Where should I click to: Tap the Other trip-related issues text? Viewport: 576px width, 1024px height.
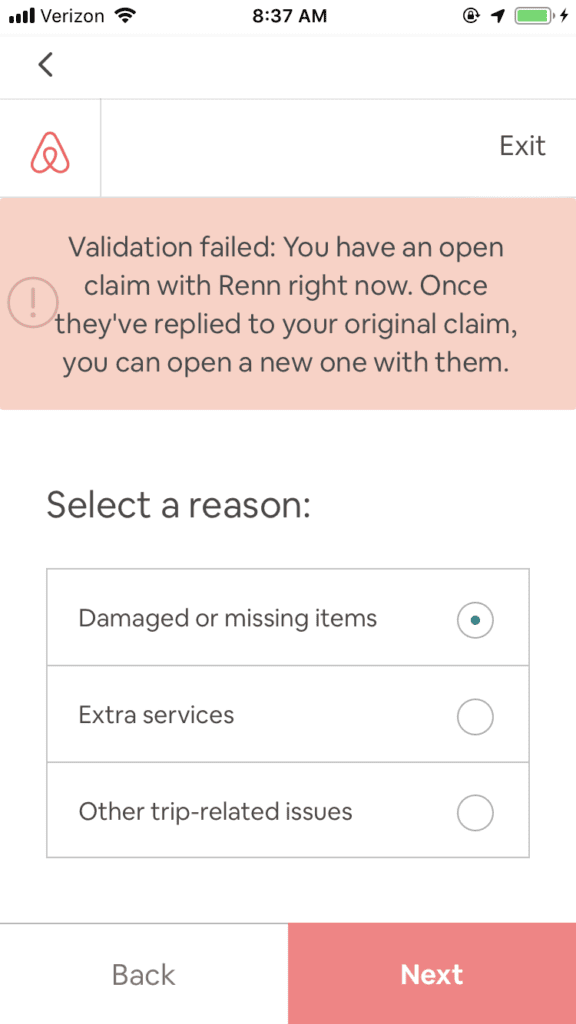[x=216, y=812]
